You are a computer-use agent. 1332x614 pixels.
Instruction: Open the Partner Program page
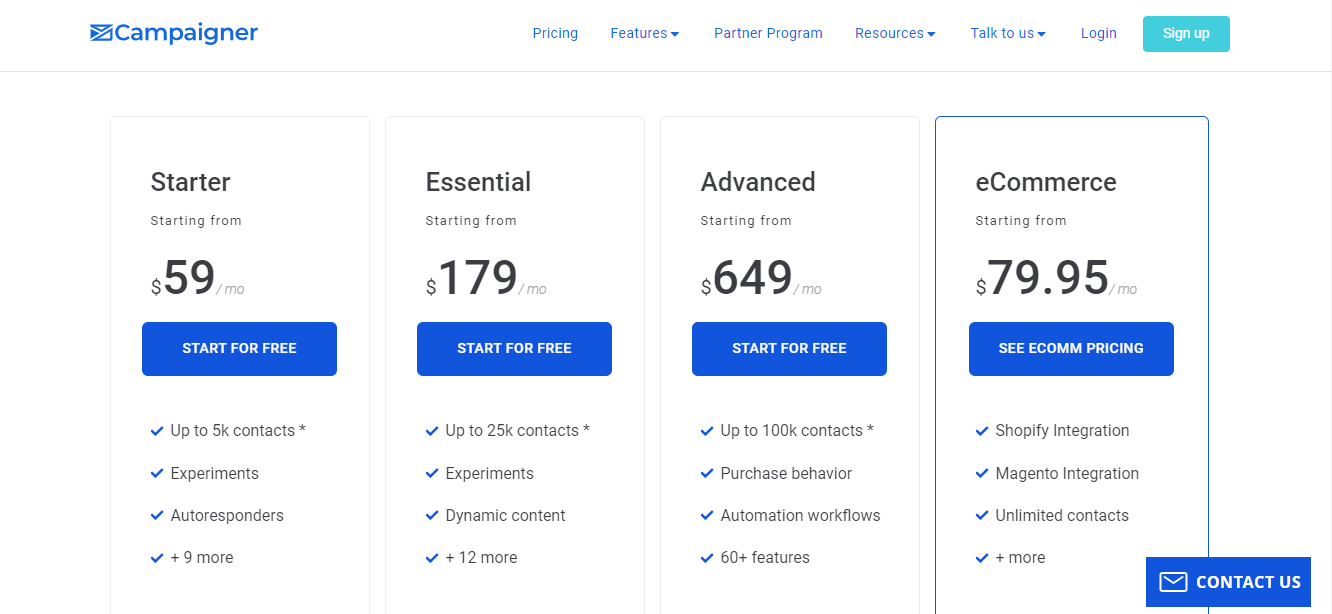pos(768,33)
